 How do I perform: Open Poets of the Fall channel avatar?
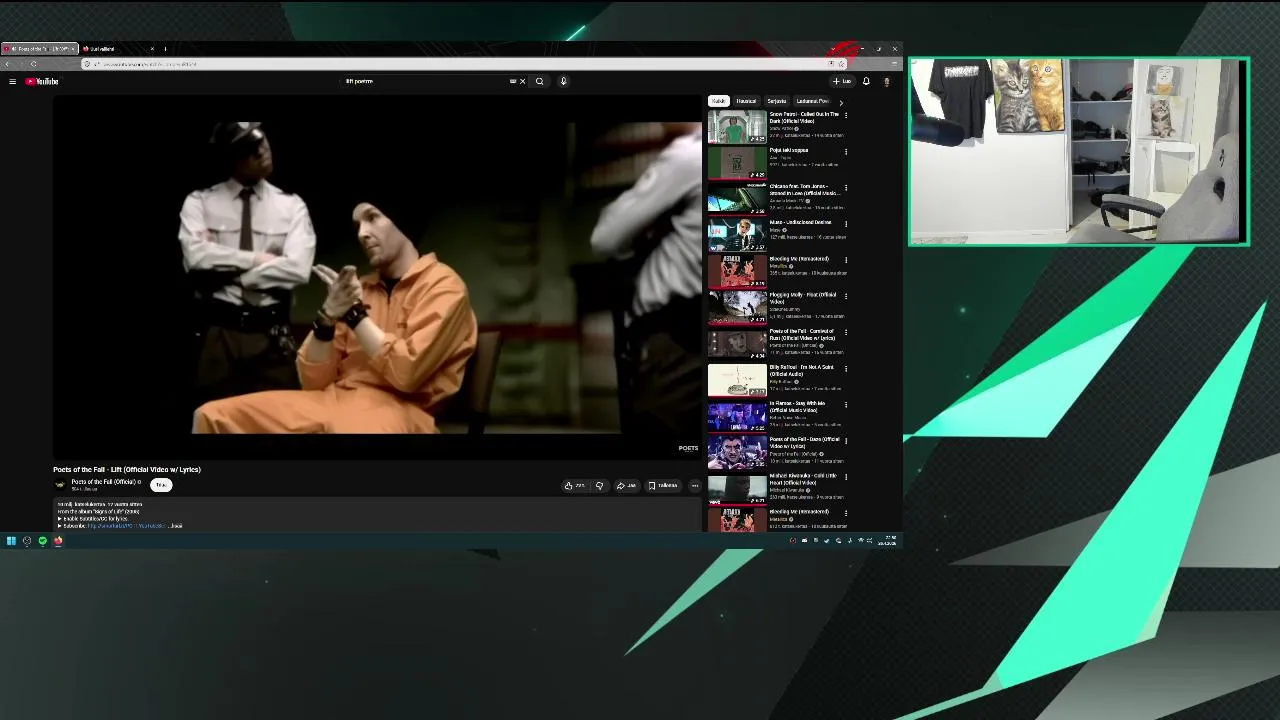[x=59, y=485]
